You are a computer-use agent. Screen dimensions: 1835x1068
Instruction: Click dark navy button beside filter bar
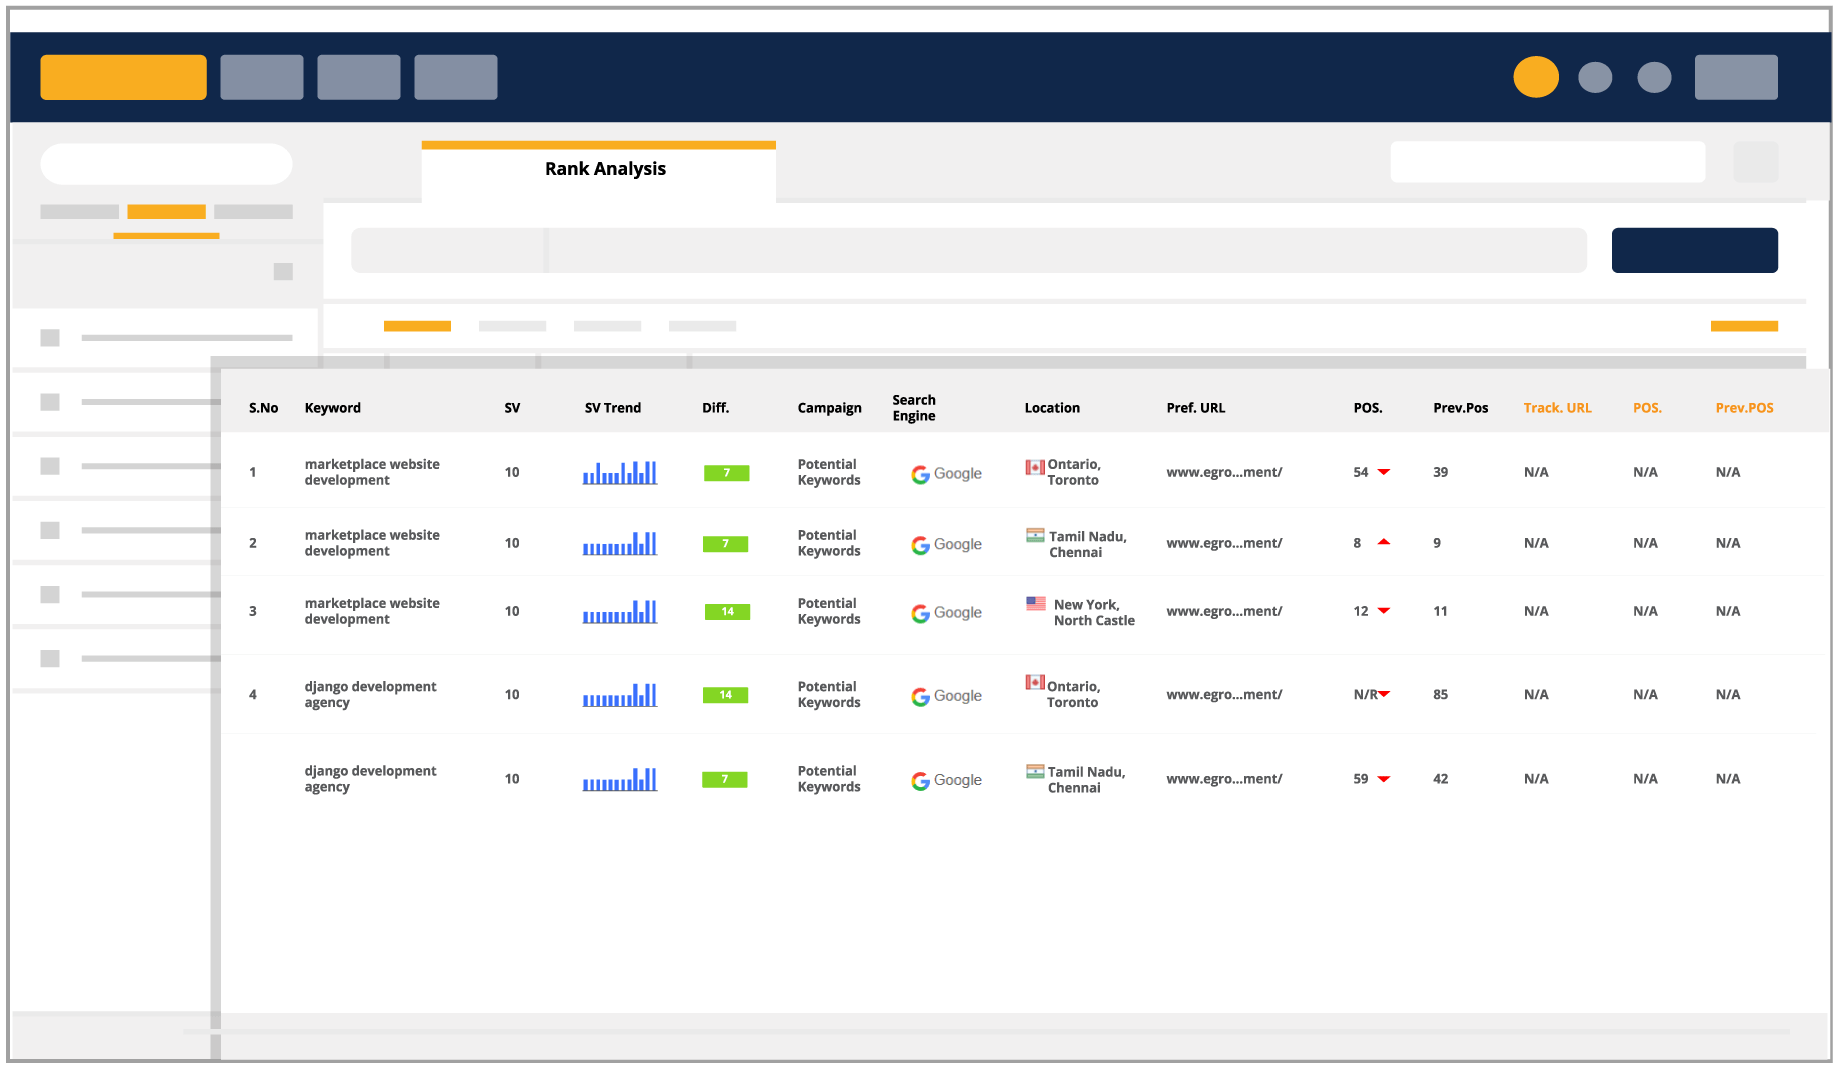[x=1694, y=250]
